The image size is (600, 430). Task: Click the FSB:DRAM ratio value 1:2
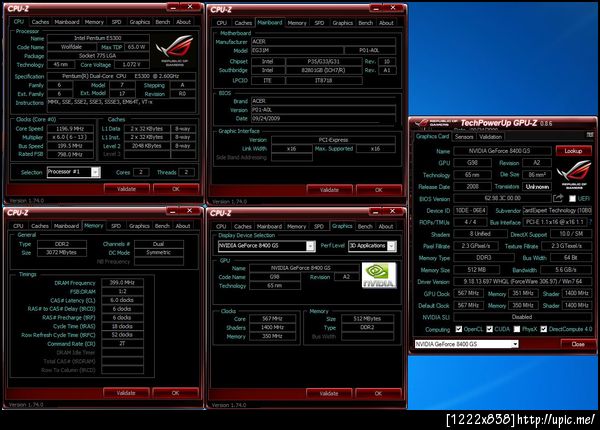(122, 292)
